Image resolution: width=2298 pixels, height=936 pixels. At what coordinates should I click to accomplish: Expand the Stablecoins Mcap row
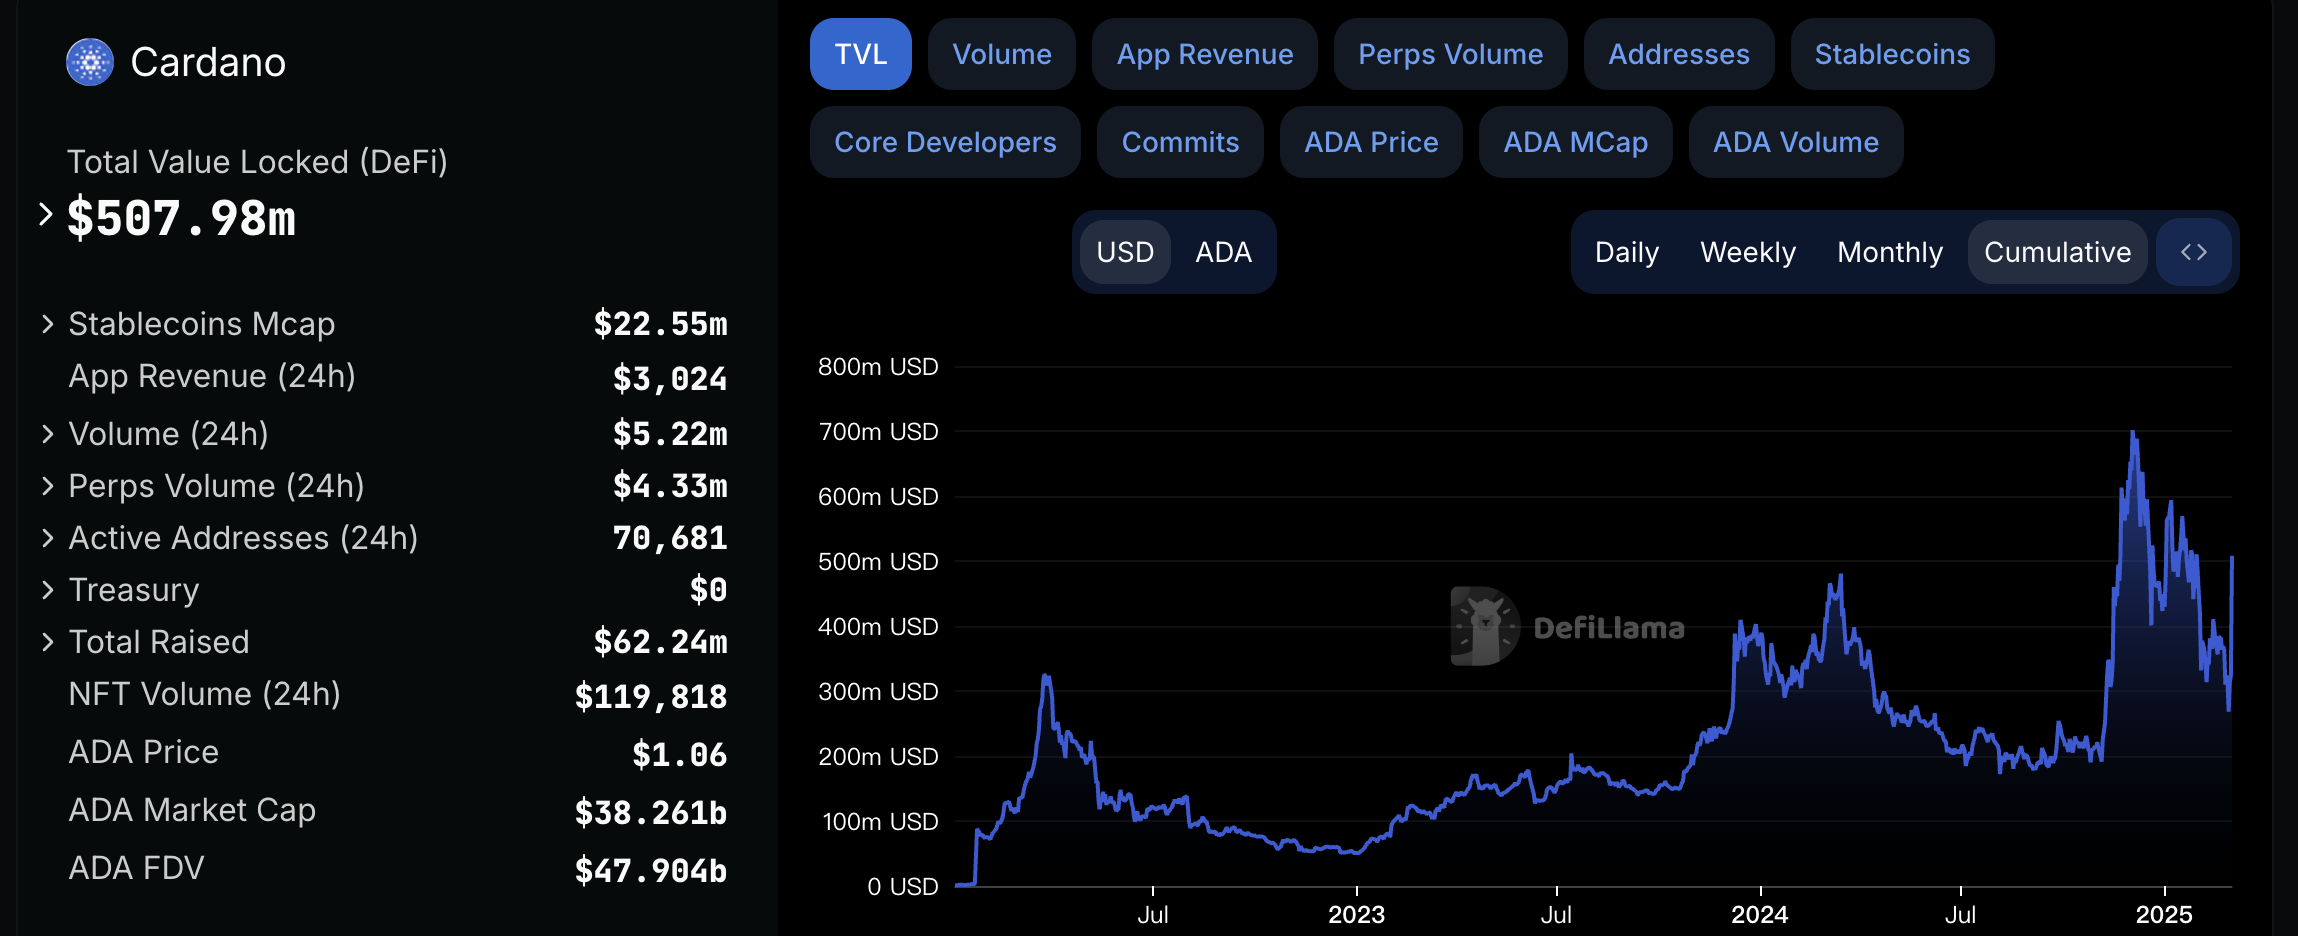click(47, 324)
